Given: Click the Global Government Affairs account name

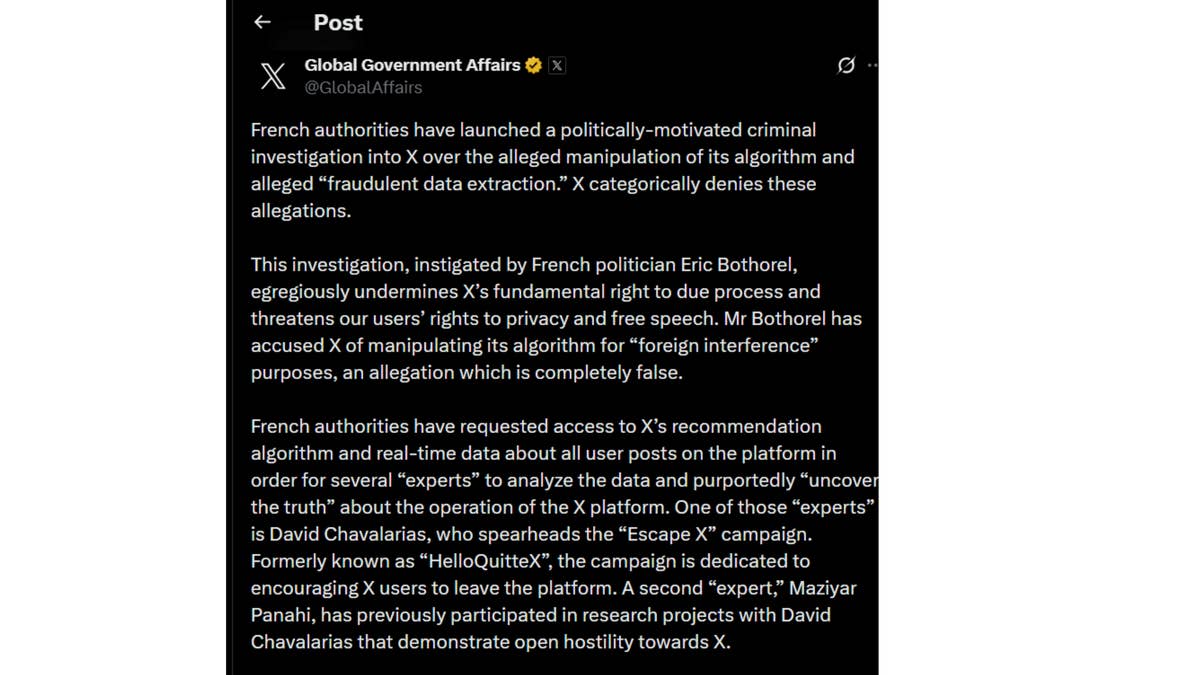Looking at the screenshot, I should (x=412, y=65).
